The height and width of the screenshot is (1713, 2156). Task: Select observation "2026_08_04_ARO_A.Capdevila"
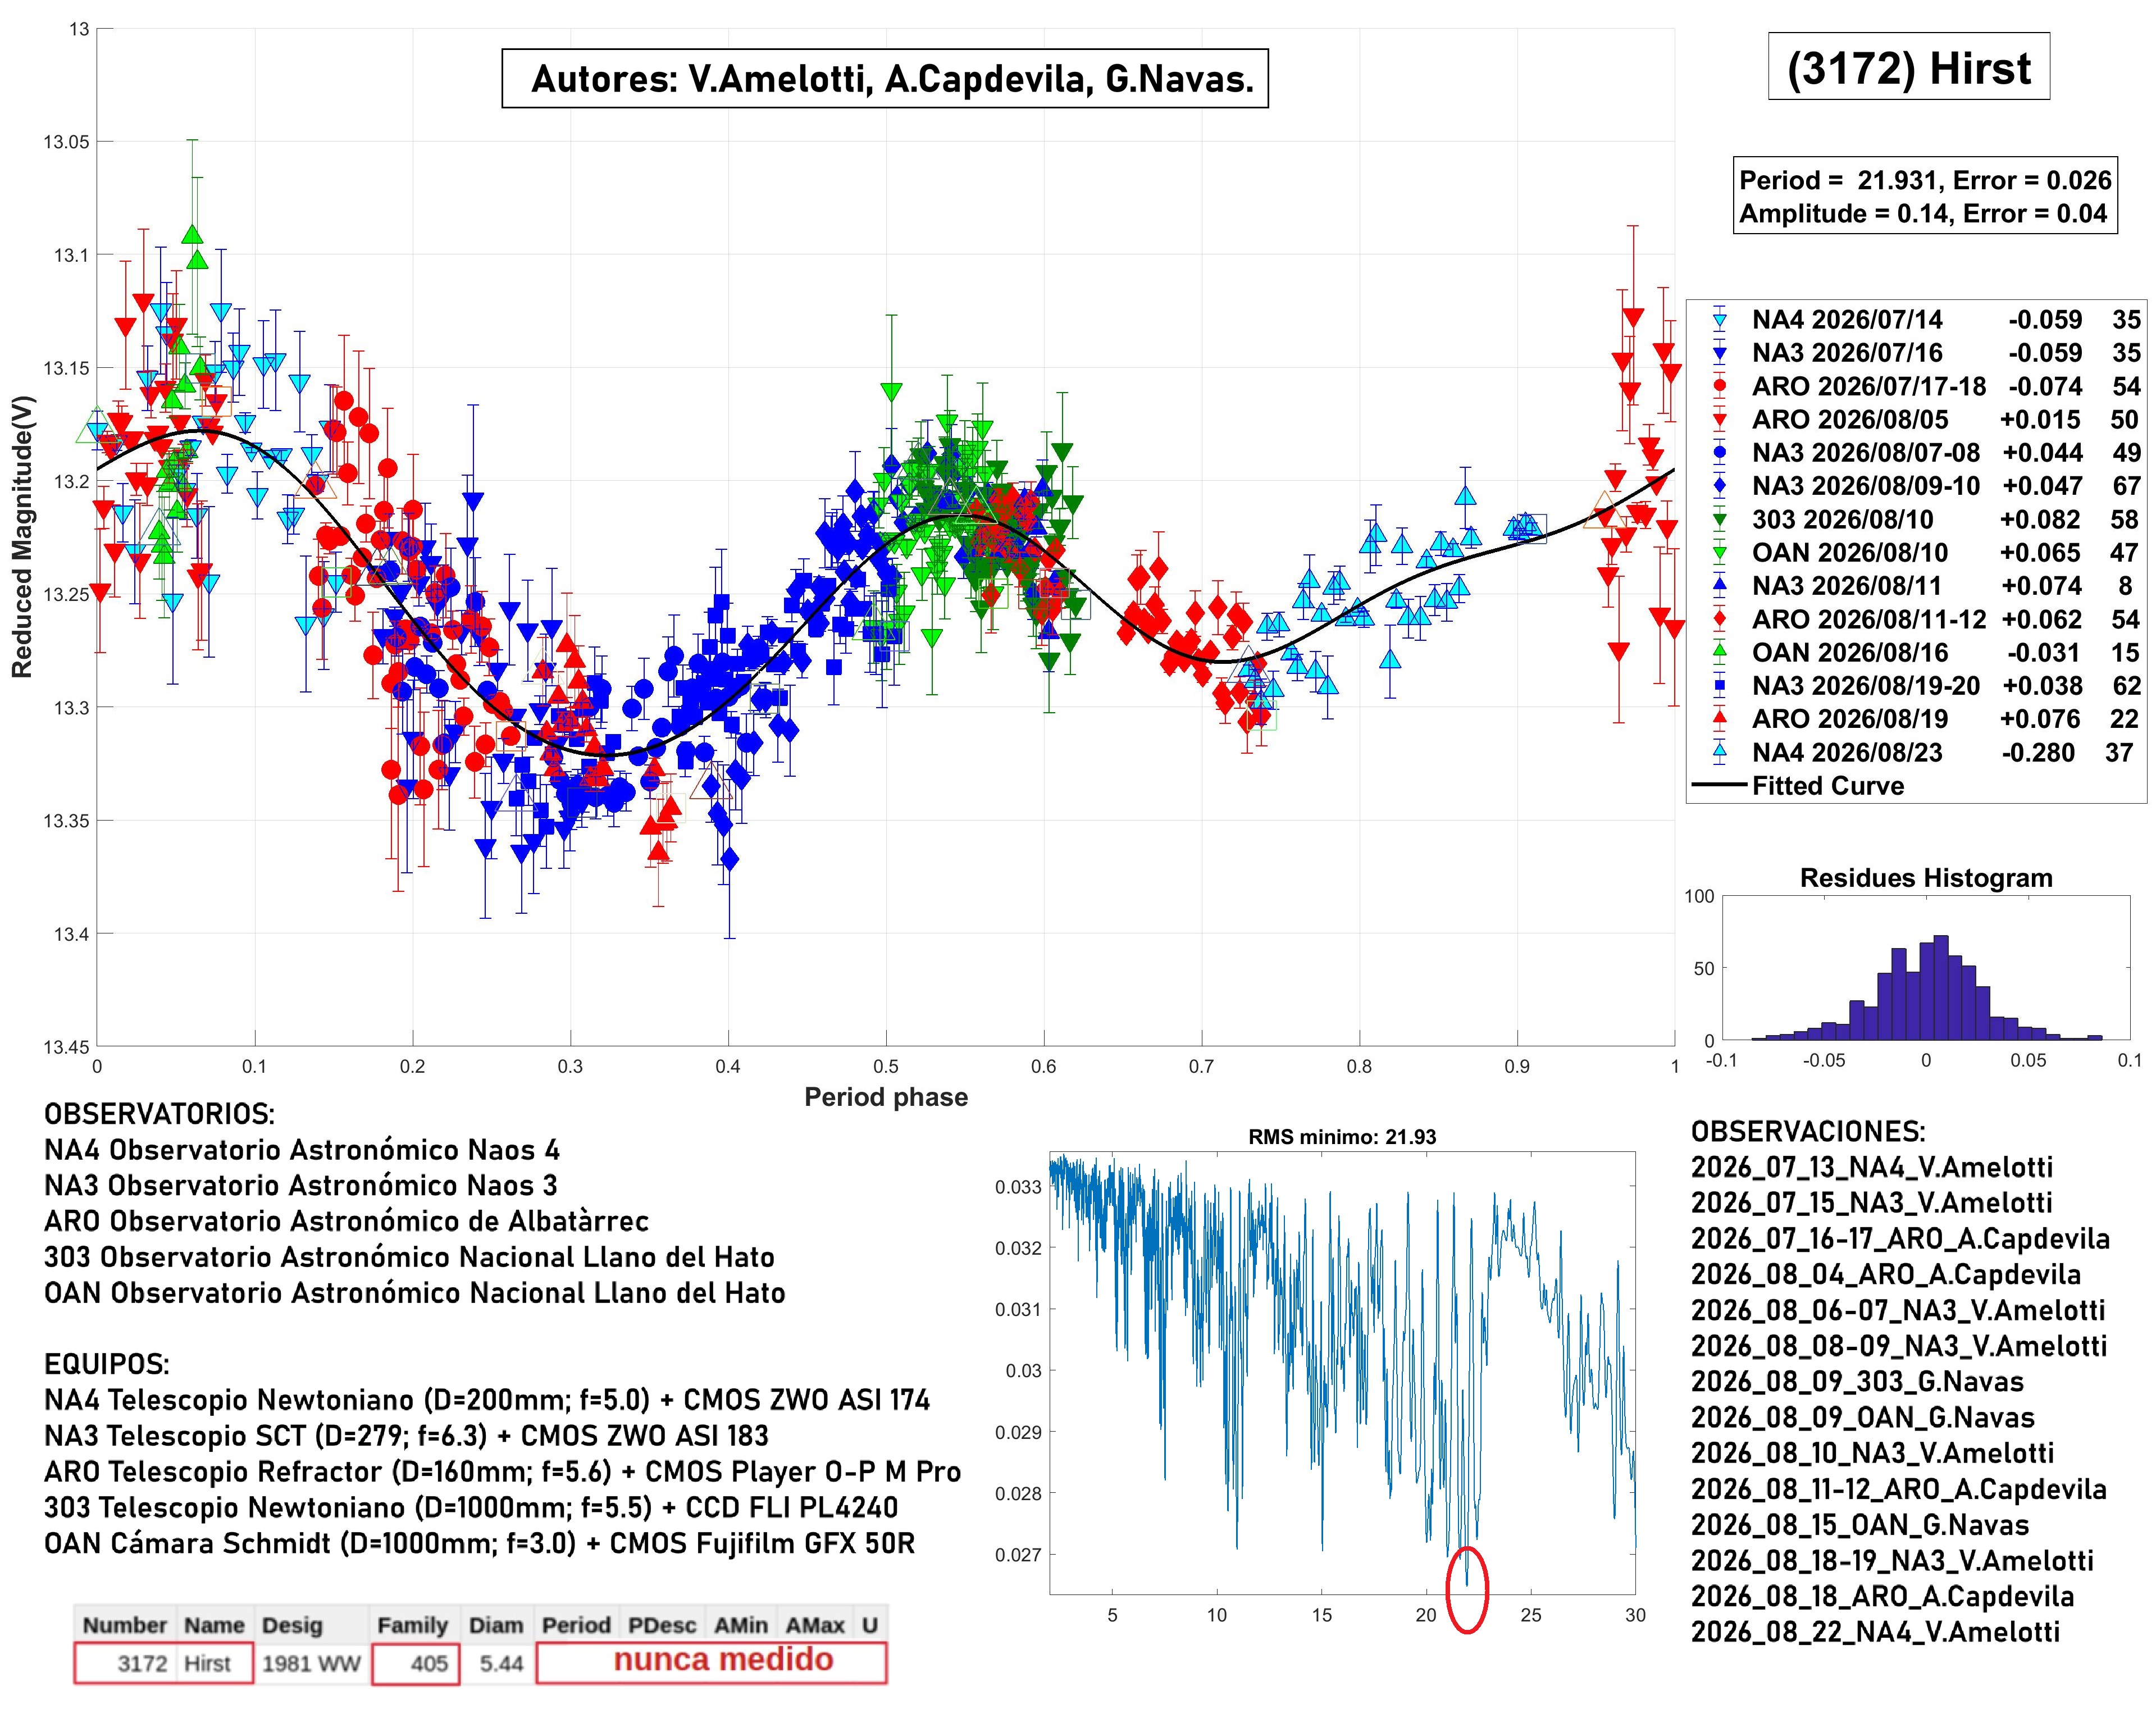[1886, 1275]
